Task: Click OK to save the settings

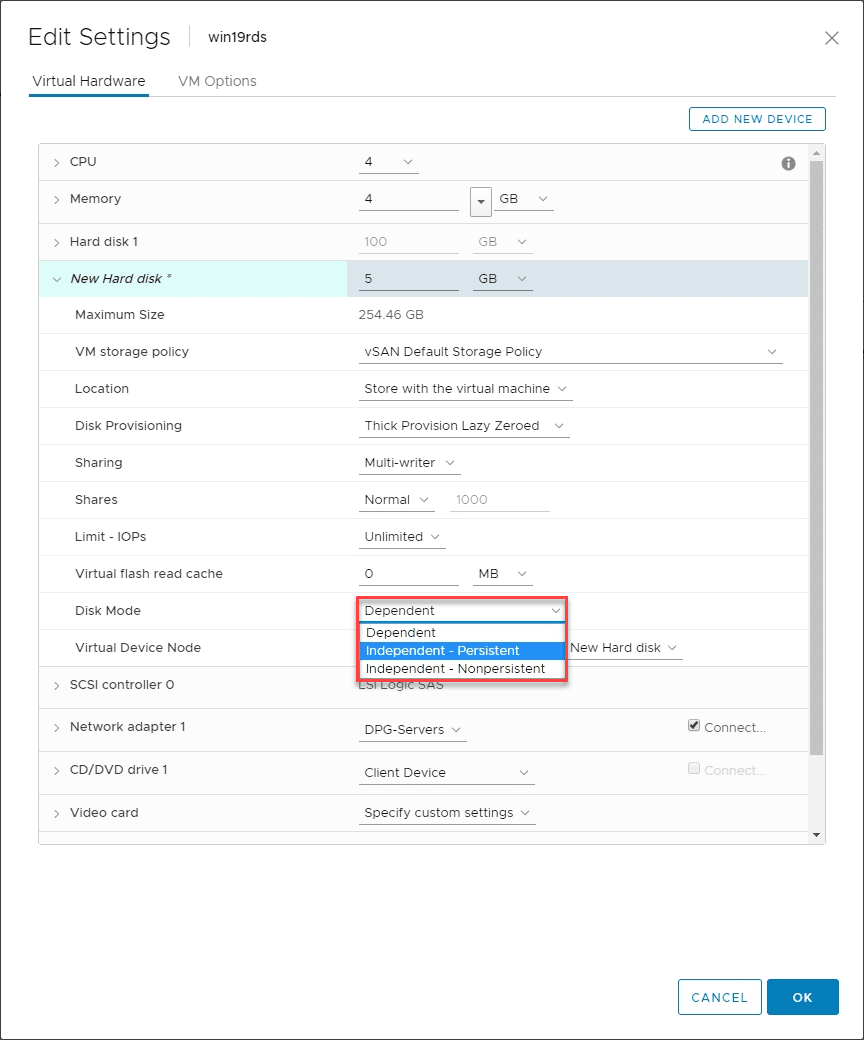Action: (803, 997)
